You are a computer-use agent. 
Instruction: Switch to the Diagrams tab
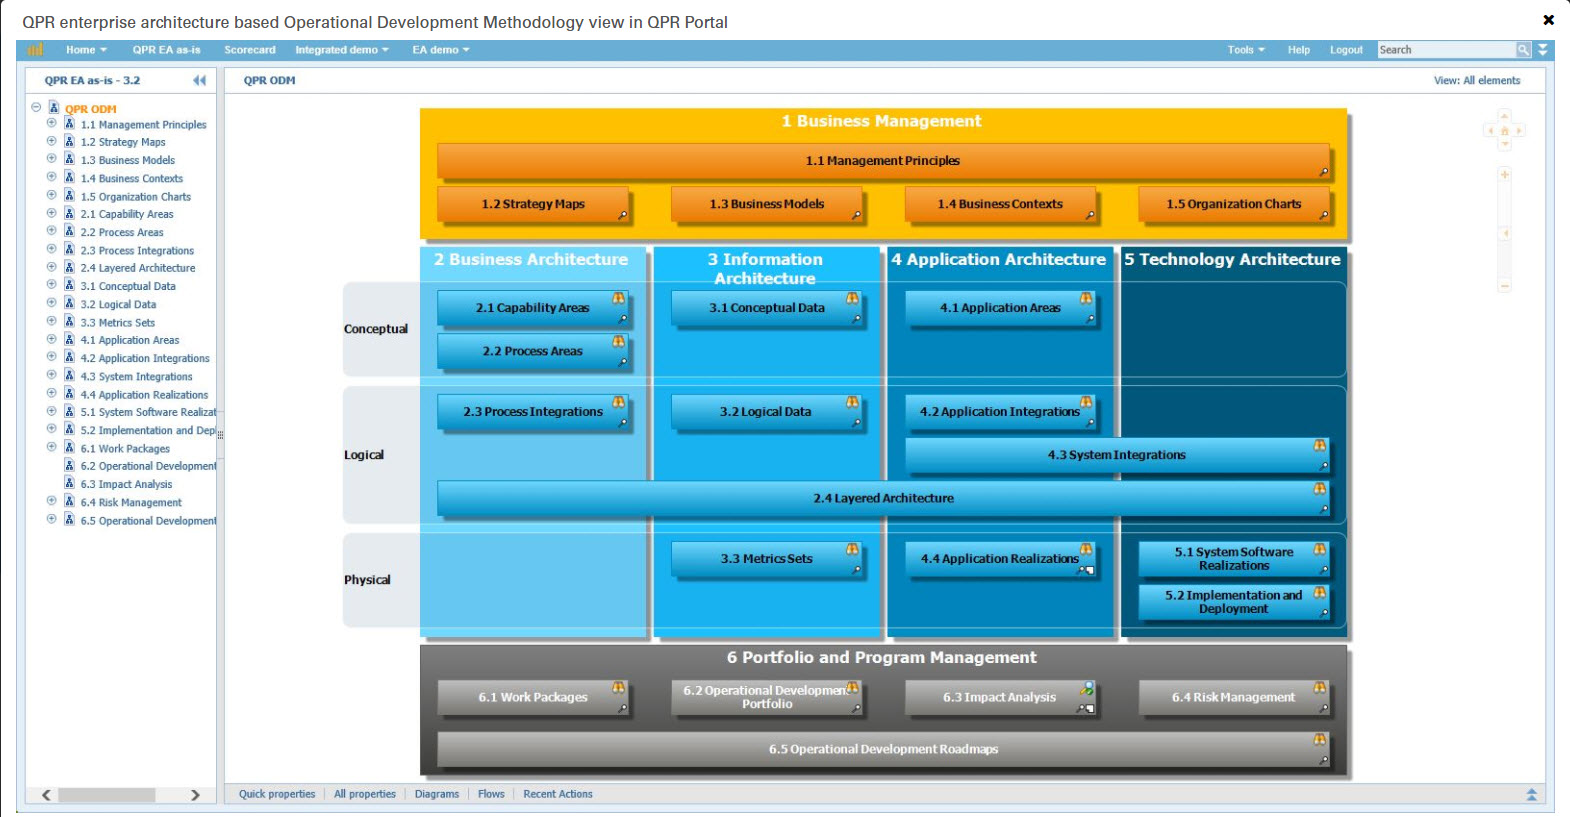(437, 794)
